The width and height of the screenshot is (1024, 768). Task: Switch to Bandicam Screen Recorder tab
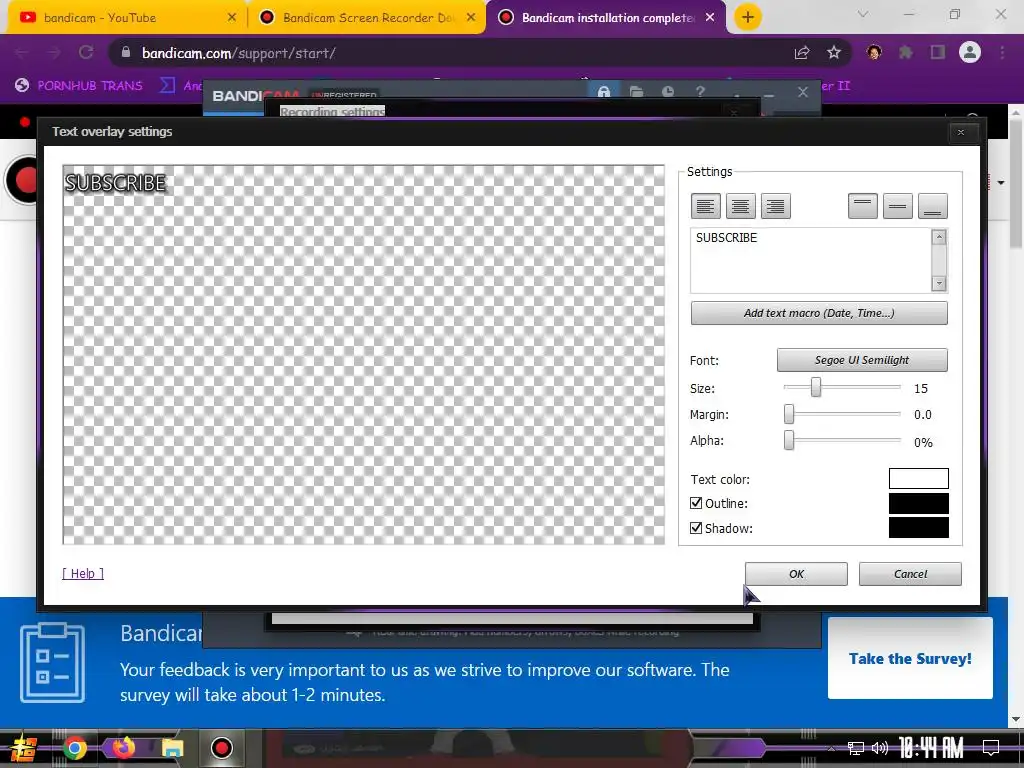[366, 18]
